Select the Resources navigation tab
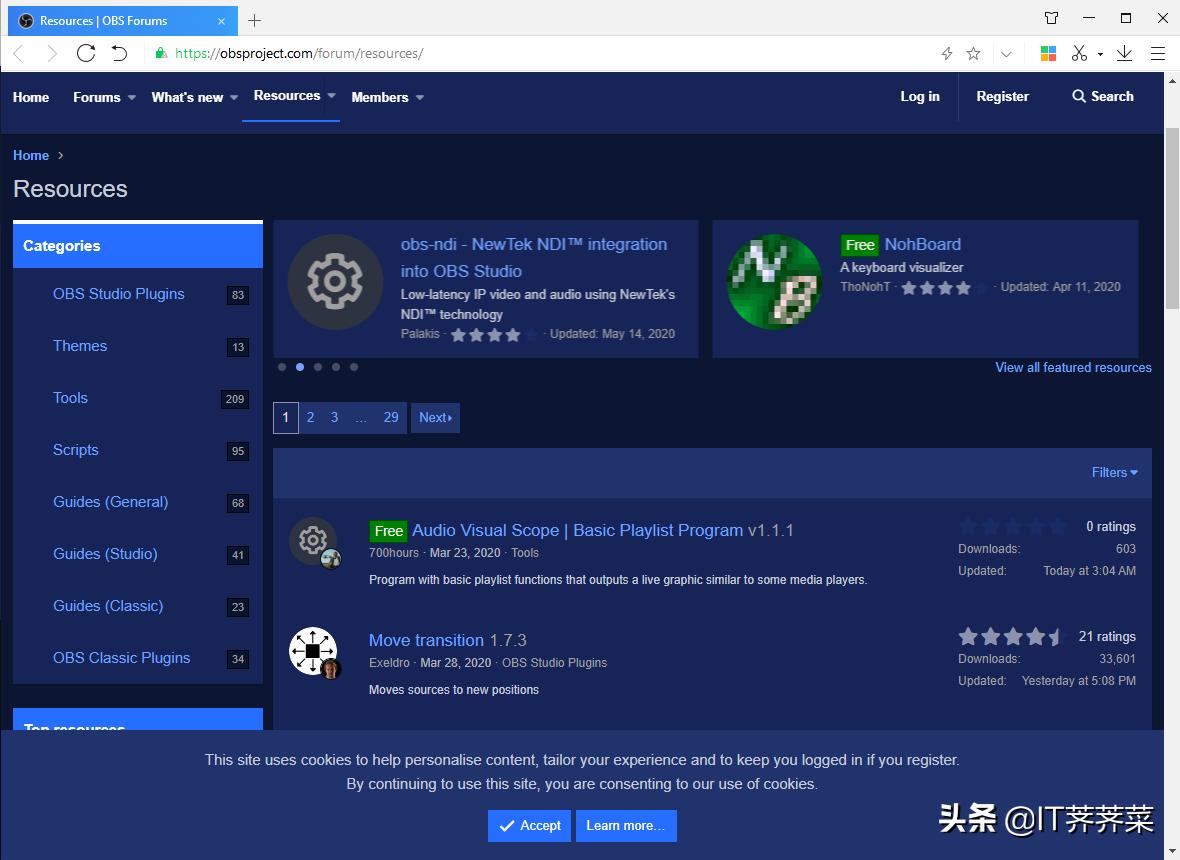The height and width of the screenshot is (860, 1180). (x=287, y=95)
